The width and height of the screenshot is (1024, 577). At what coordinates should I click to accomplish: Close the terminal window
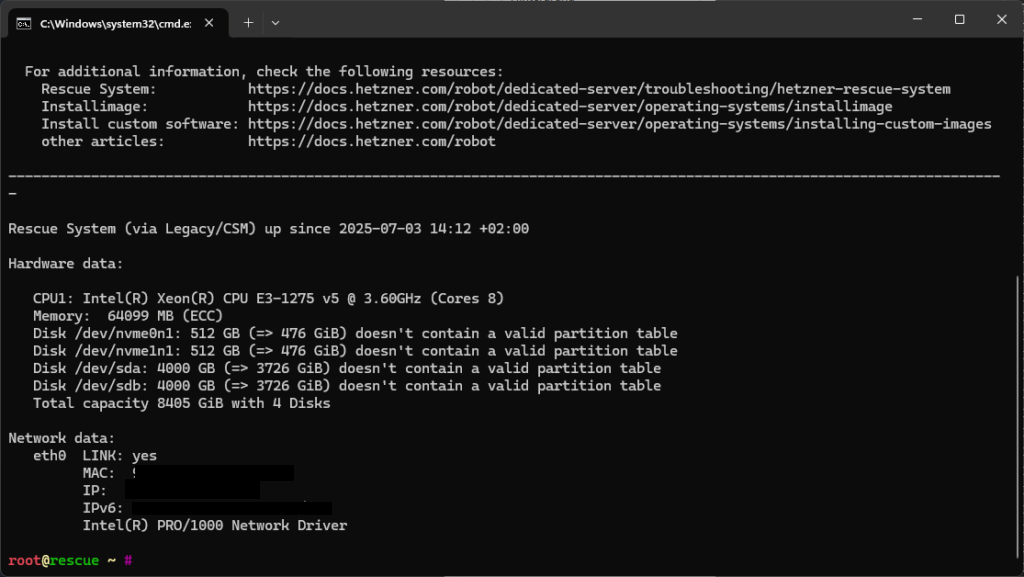[x=1002, y=19]
